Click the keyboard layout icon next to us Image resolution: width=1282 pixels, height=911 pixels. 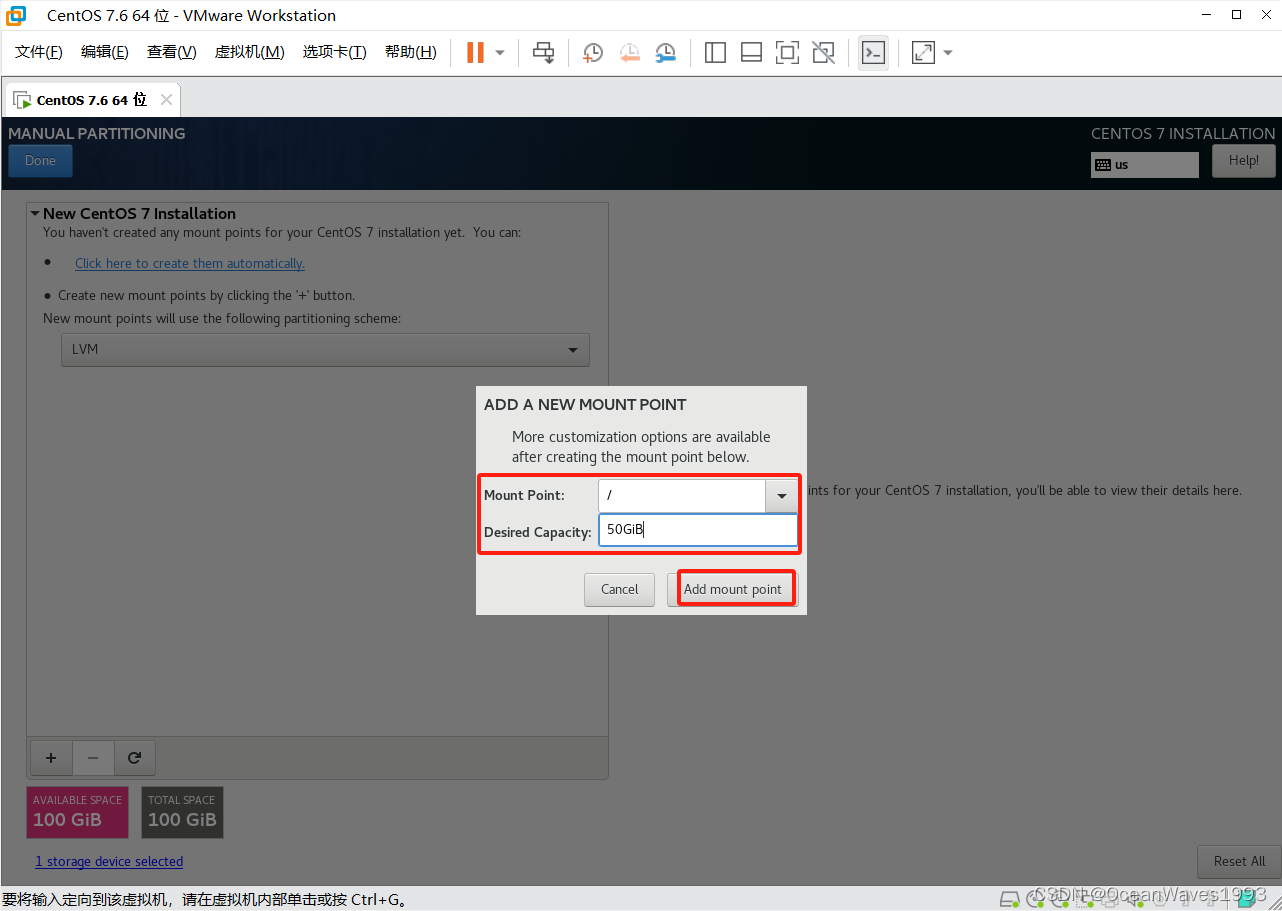click(1103, 165)
